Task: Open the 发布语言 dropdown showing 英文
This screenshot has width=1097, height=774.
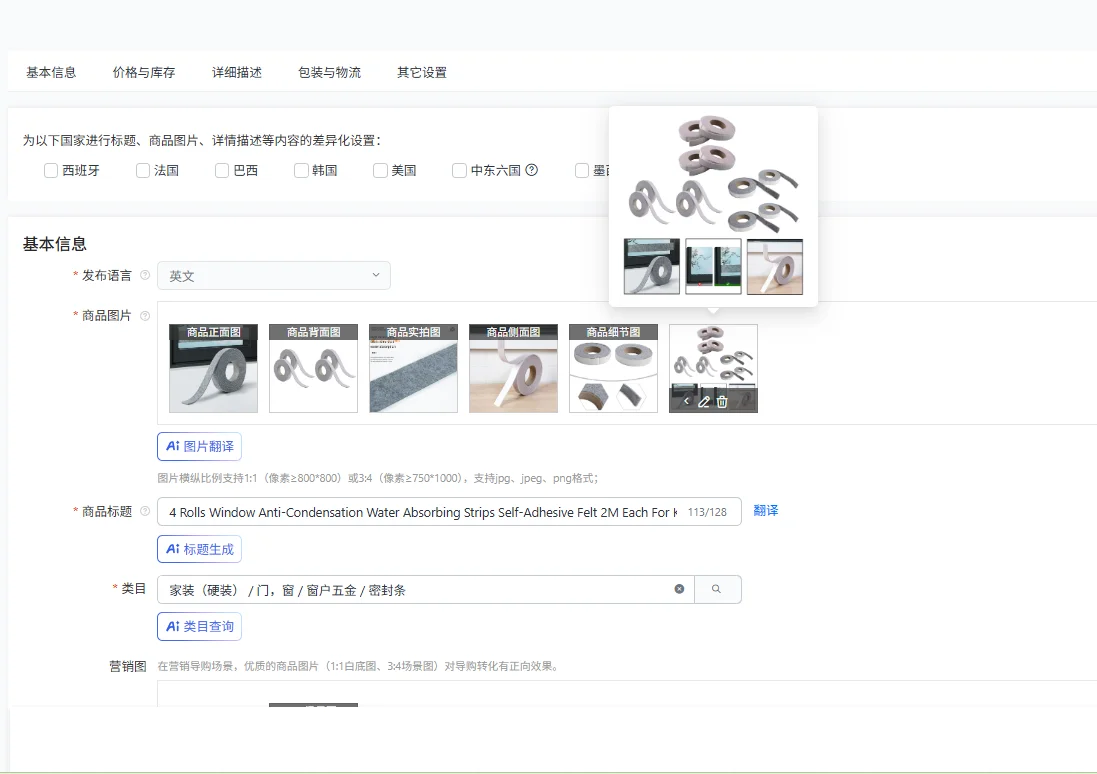Action: [x=274, y=276]
